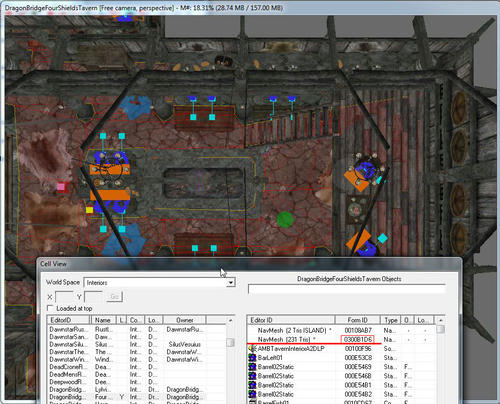Sort objects by the Form ID column header

[x=357, y=320]
